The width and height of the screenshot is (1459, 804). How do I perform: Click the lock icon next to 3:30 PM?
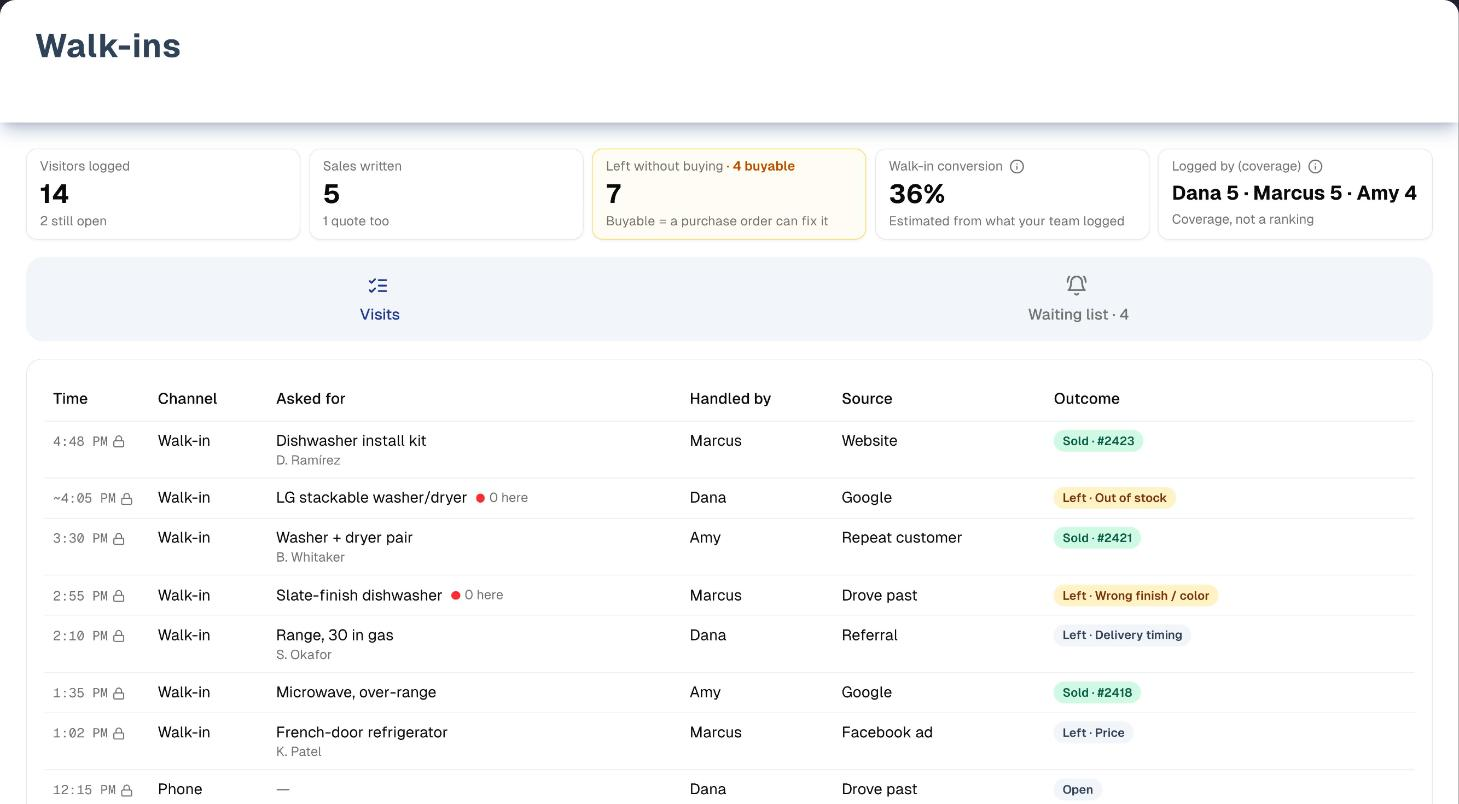[x=118, y=538]
